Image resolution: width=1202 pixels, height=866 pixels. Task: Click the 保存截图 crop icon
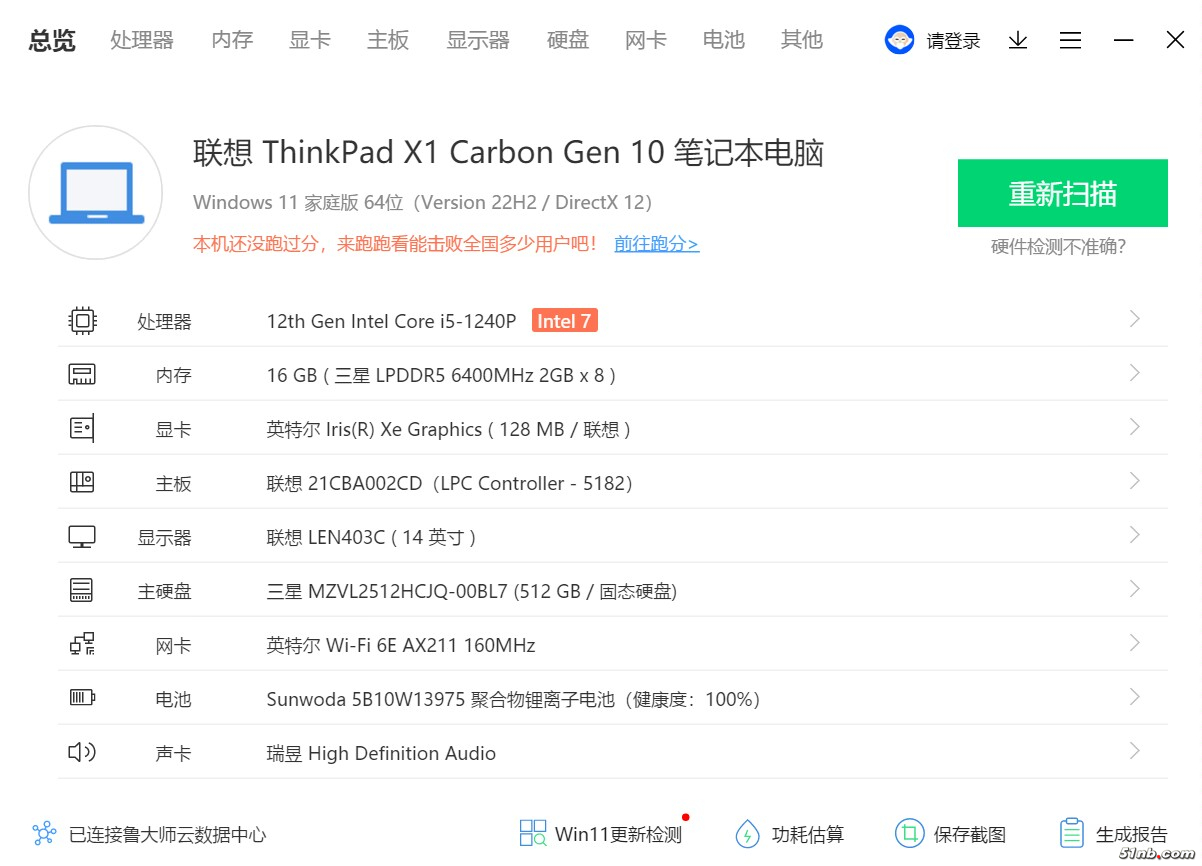point(909,833)
